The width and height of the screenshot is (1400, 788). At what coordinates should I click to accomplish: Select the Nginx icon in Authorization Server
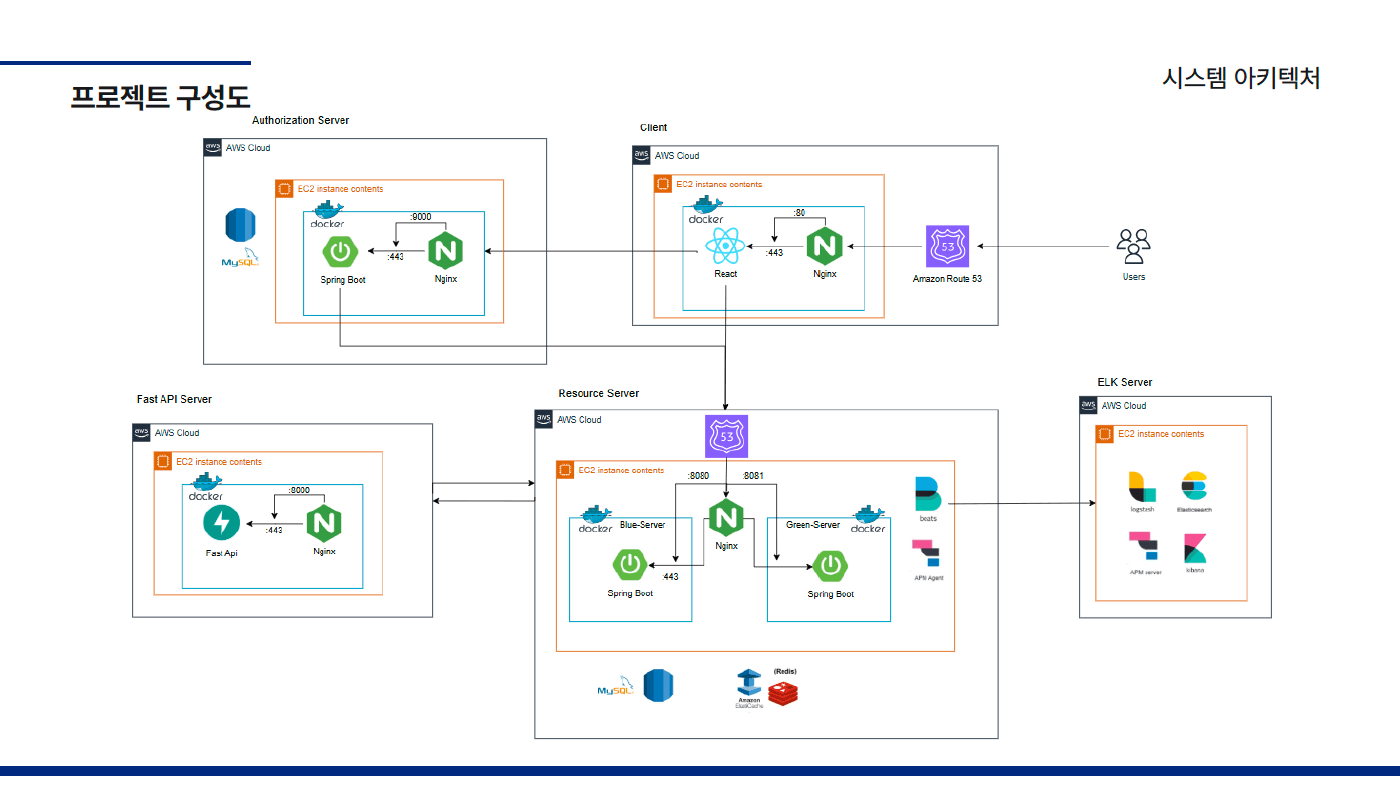click(x=446, y=251)
